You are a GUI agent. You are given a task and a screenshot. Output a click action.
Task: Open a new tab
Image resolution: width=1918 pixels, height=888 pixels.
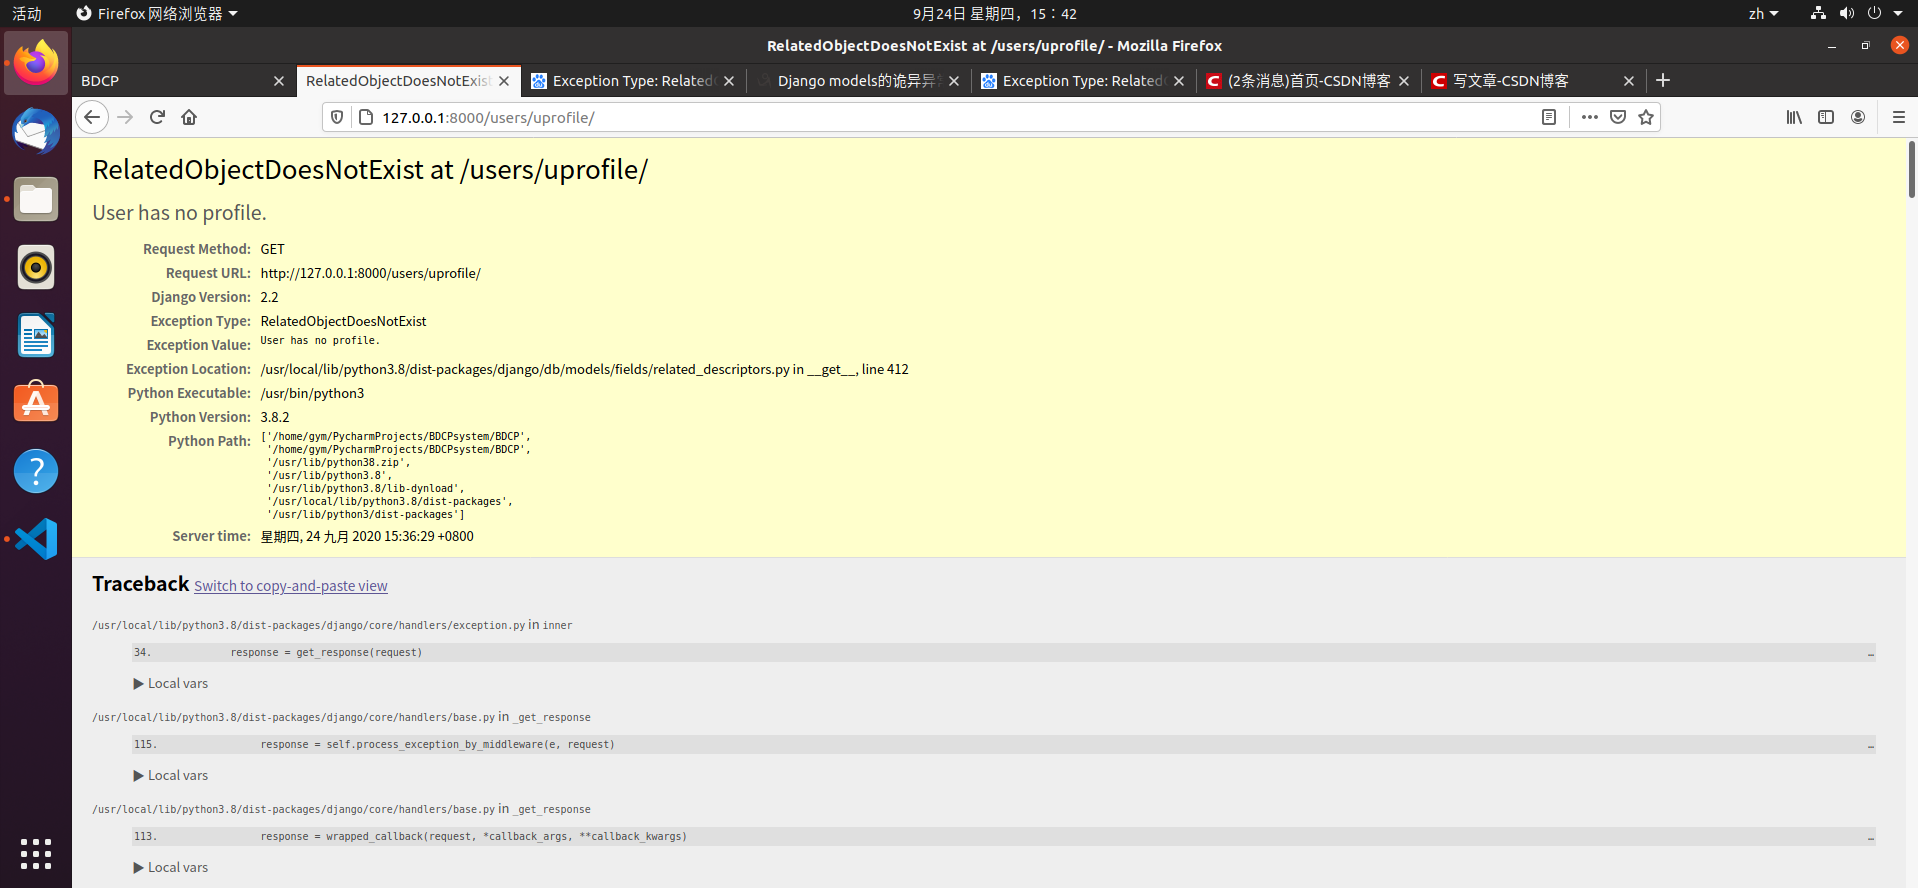pos(1663,80)
